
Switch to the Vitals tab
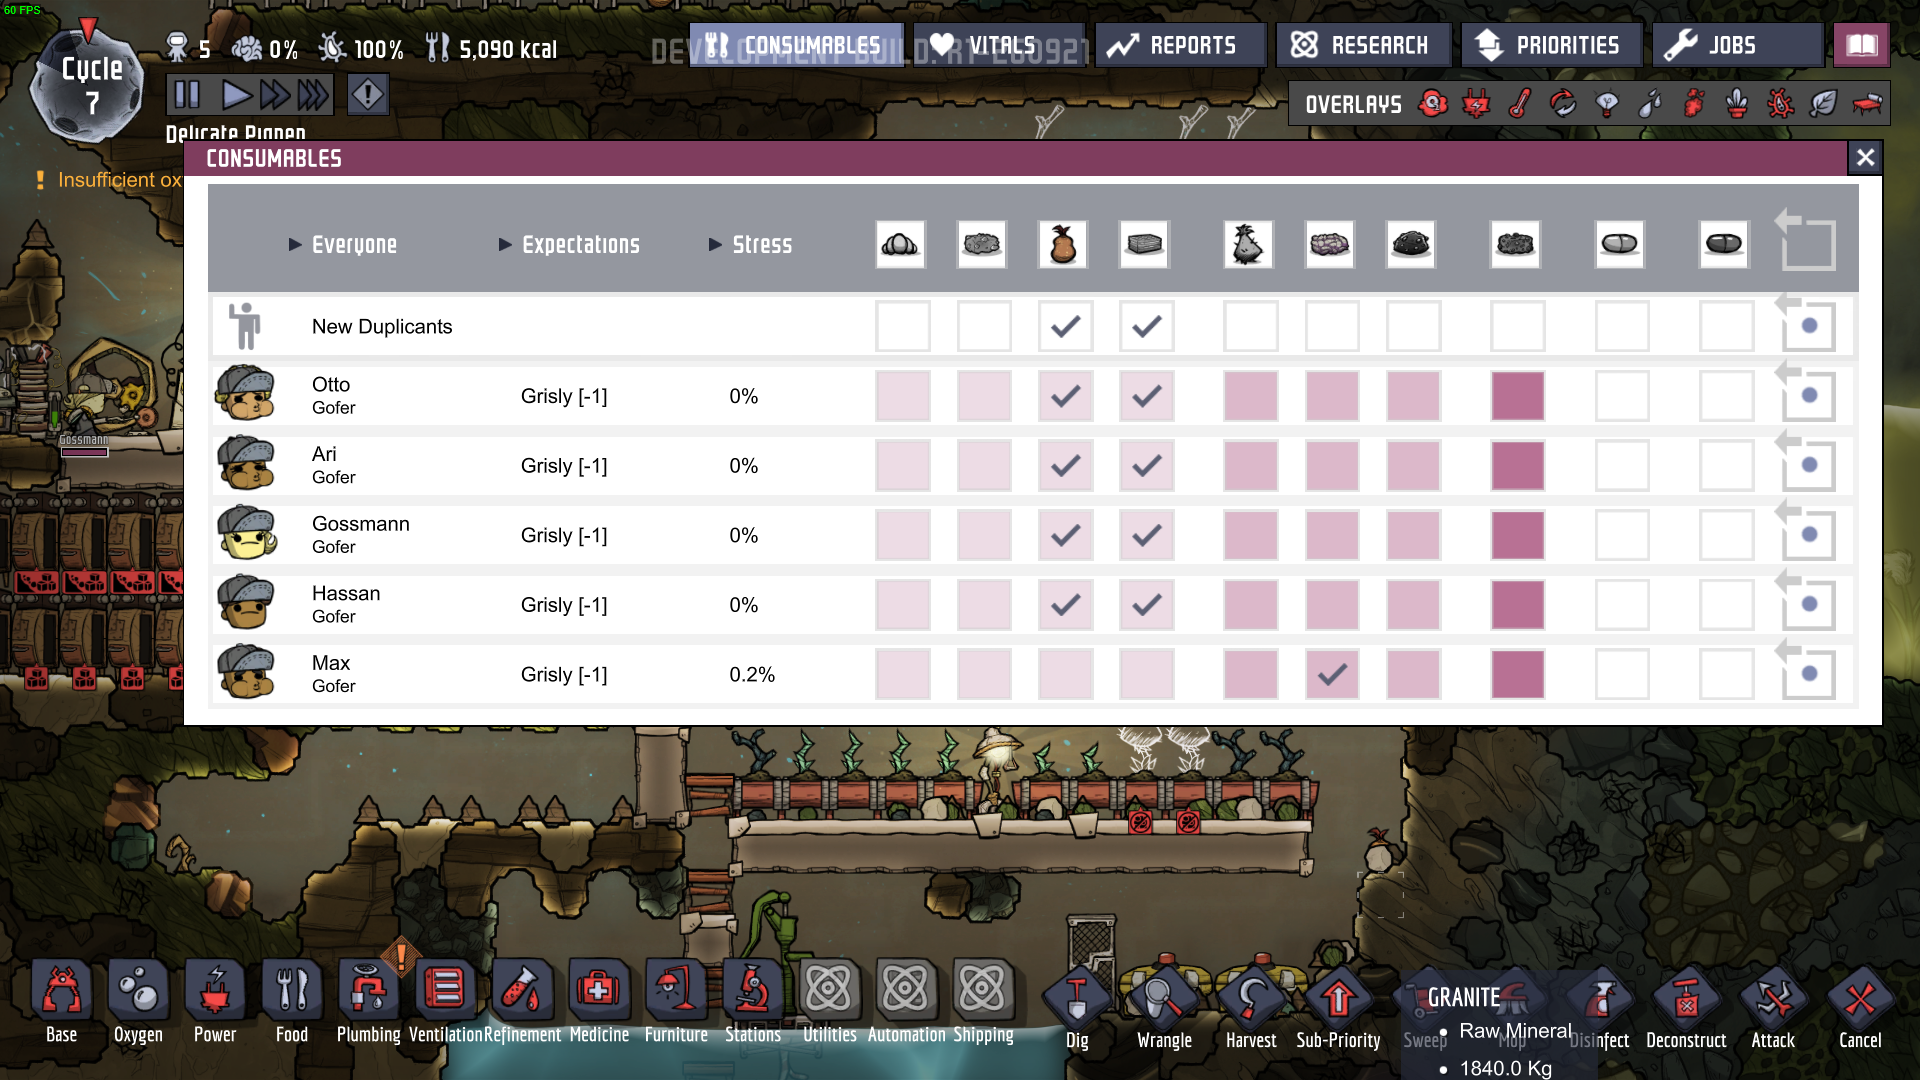(998, 45)
